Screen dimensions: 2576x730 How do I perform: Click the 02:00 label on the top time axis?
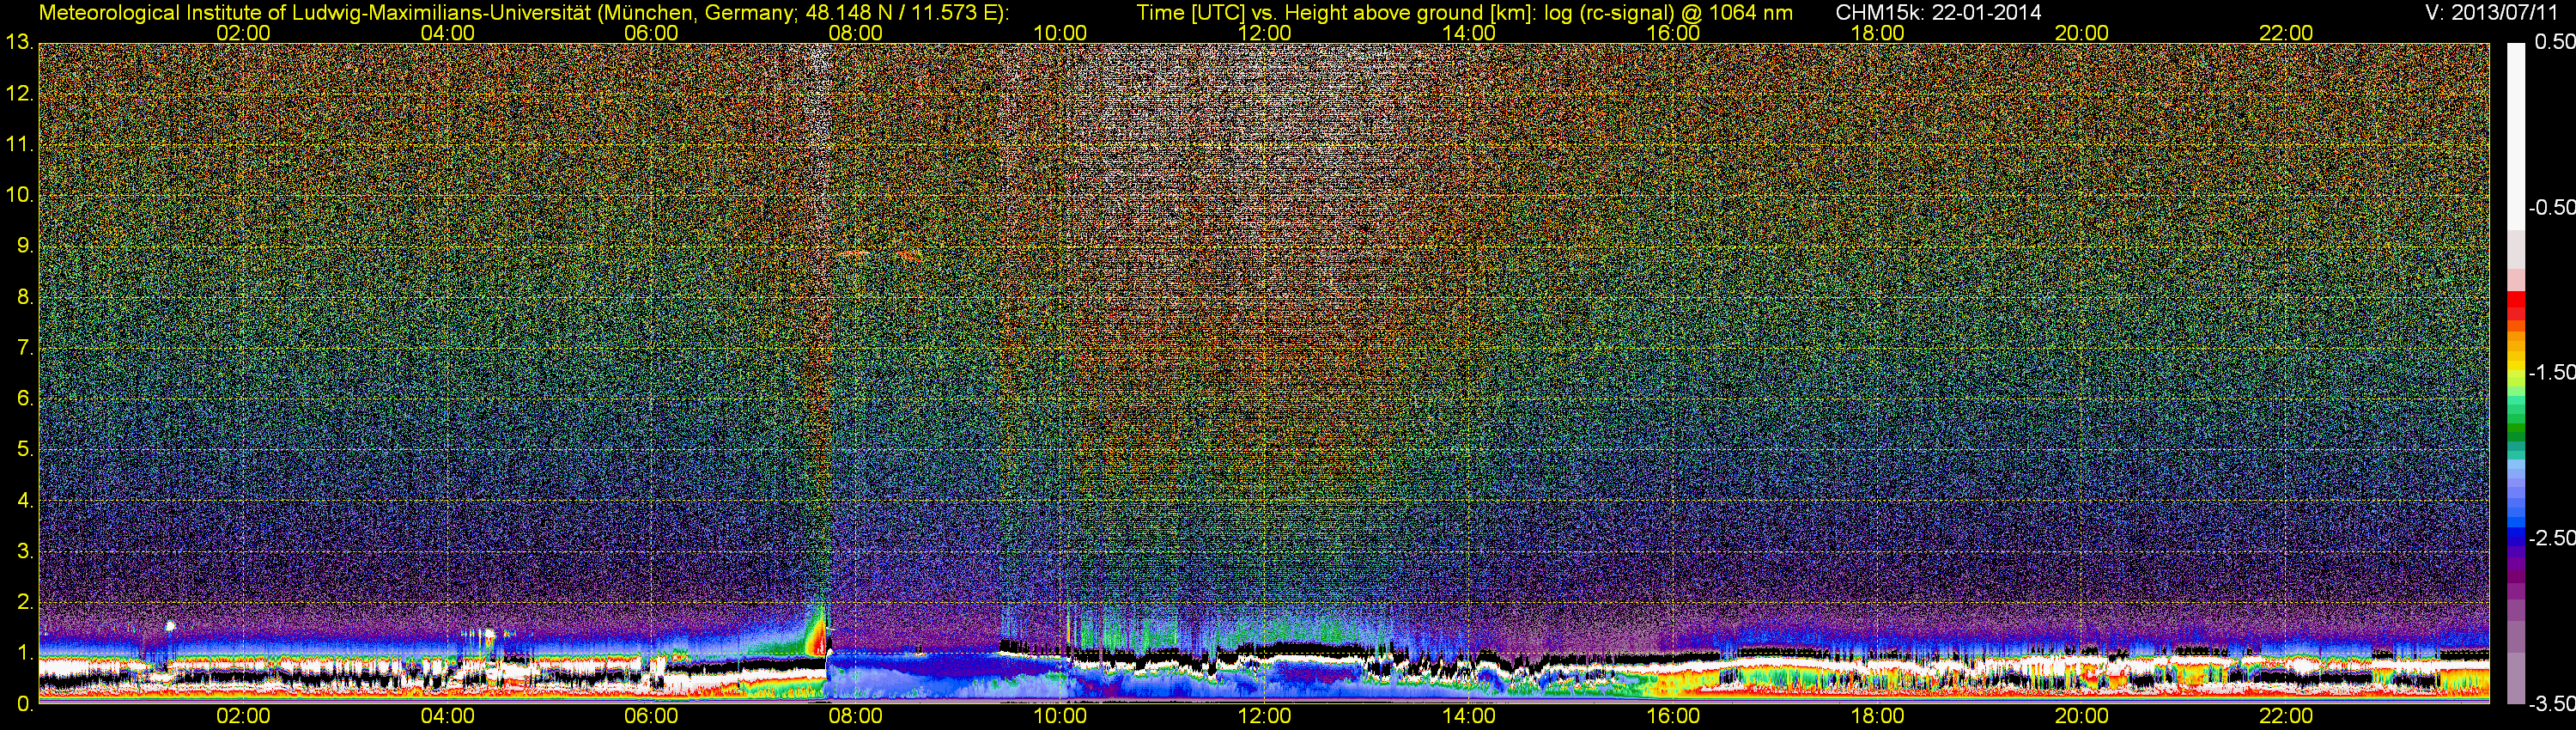[243, 33]
